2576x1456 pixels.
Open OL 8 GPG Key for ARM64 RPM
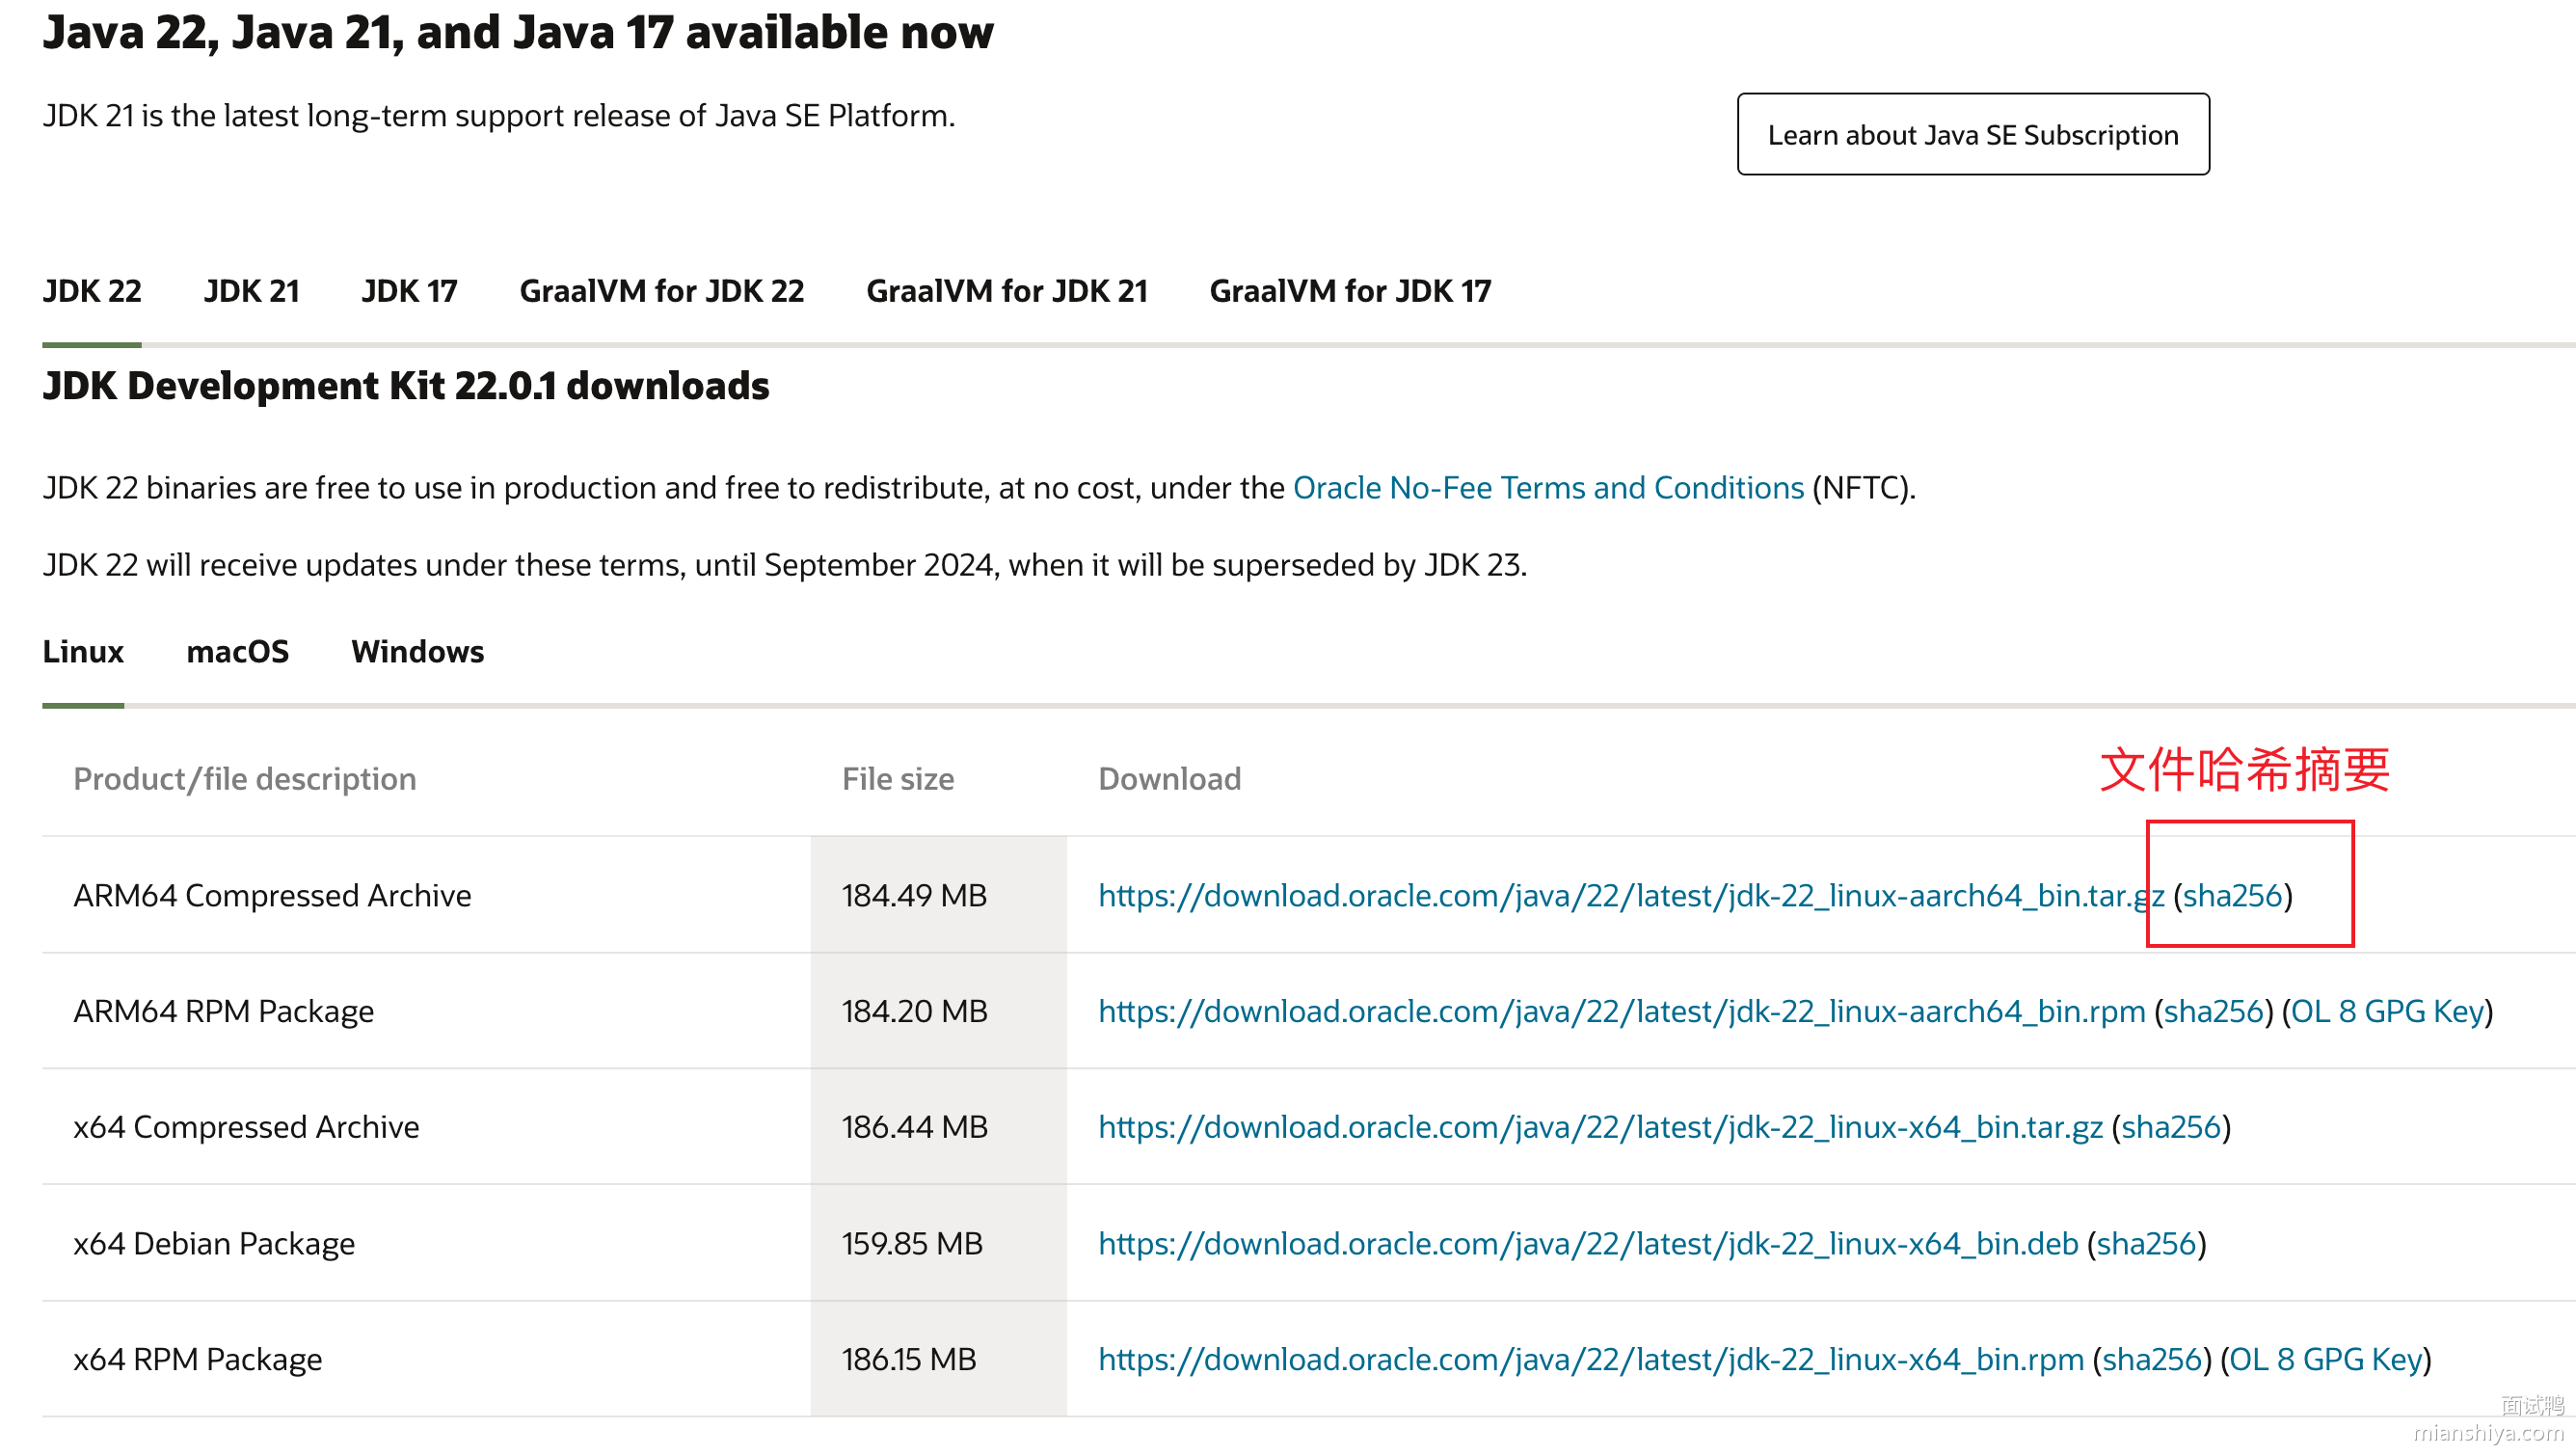click(x=2387, y=1012)
